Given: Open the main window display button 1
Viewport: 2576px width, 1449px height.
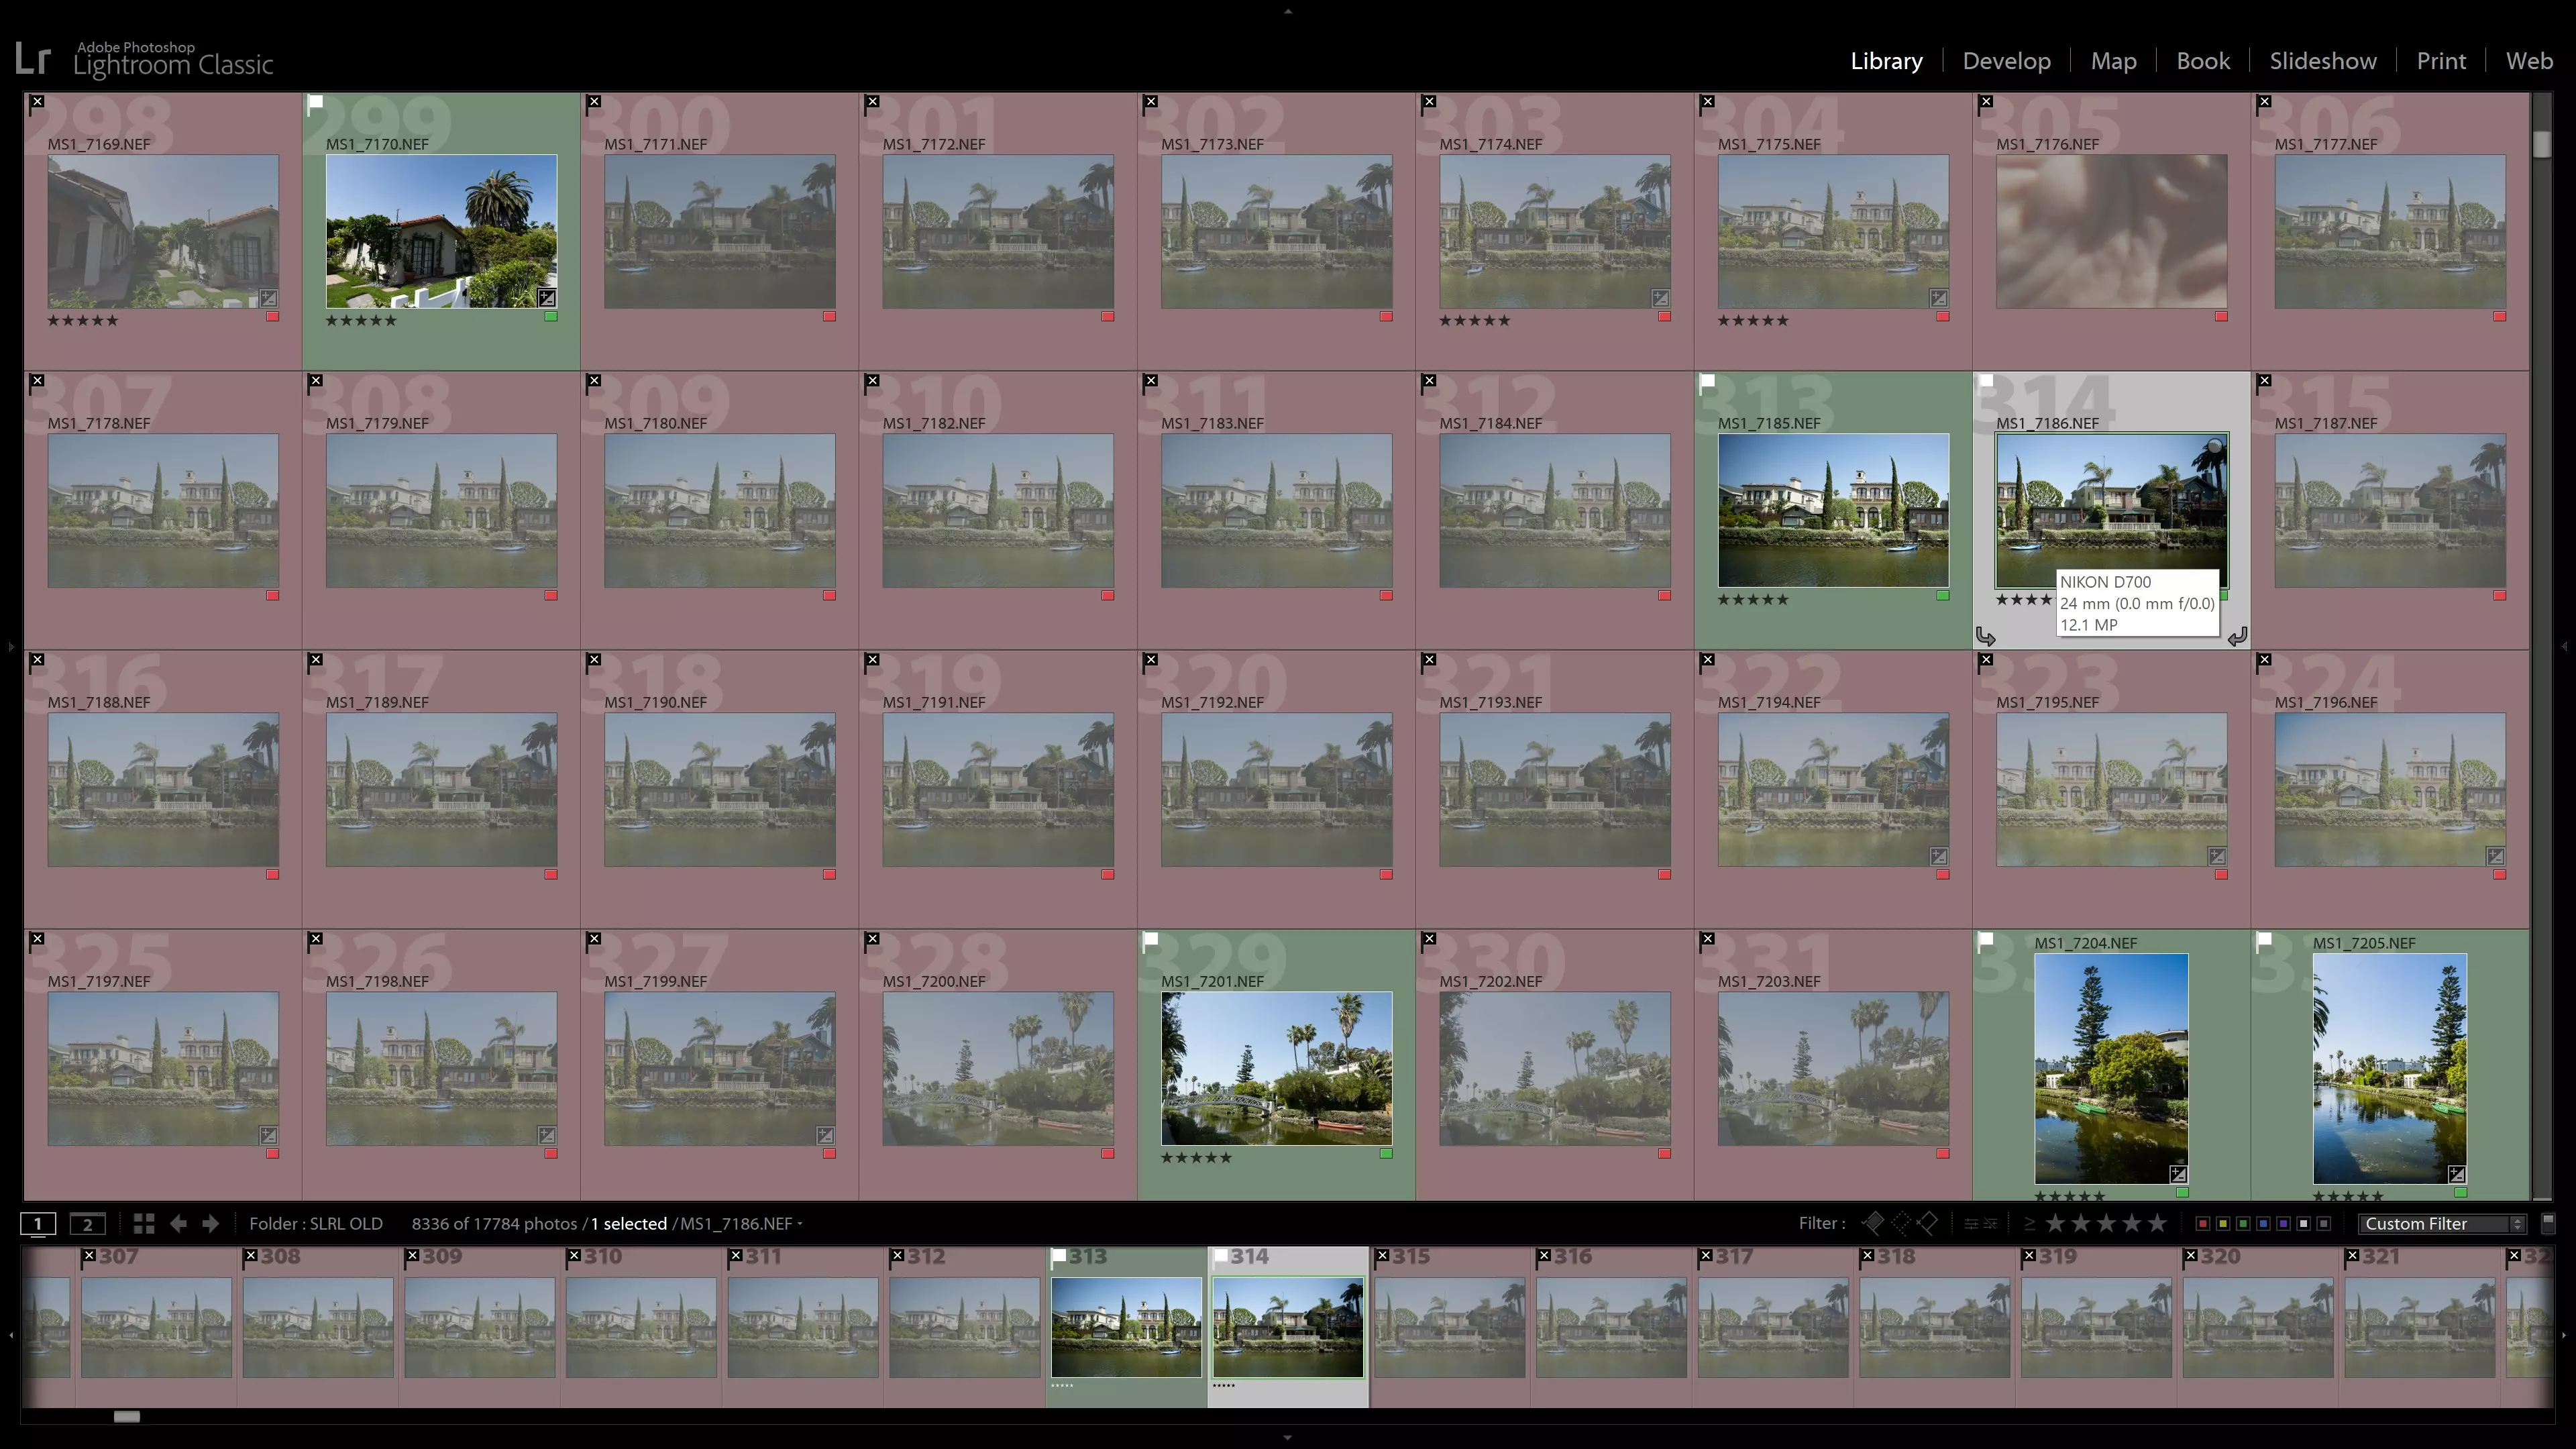Looking at the screenshot, I should [38, 1224].
